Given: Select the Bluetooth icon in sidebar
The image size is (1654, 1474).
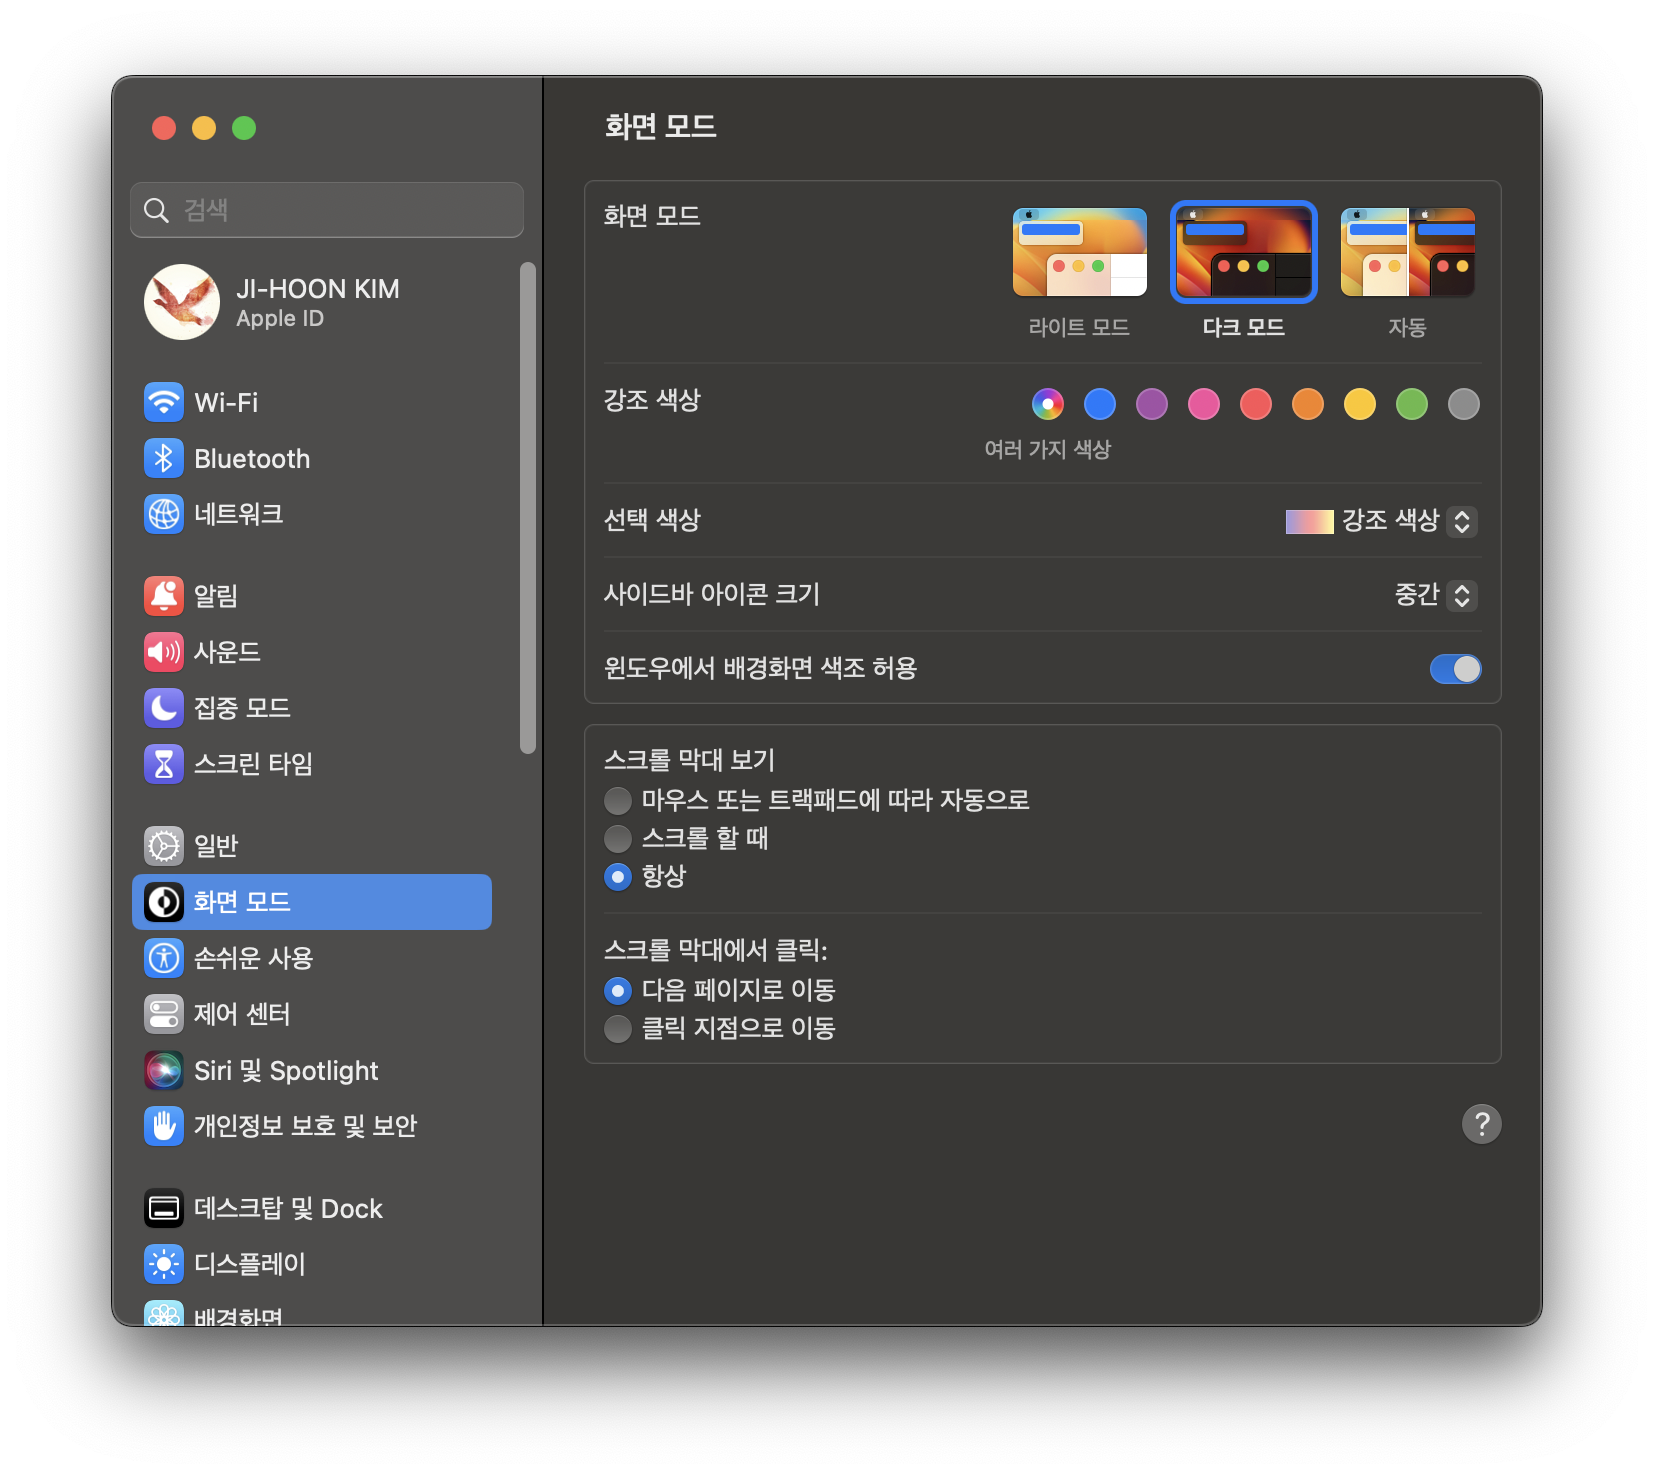Looking at the screenshot, I should tap(164, 458).
